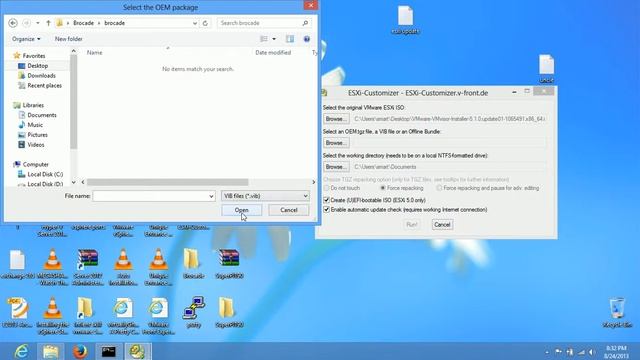
Task: Toggle the preview pane icon
Action: tap(290, 39)
